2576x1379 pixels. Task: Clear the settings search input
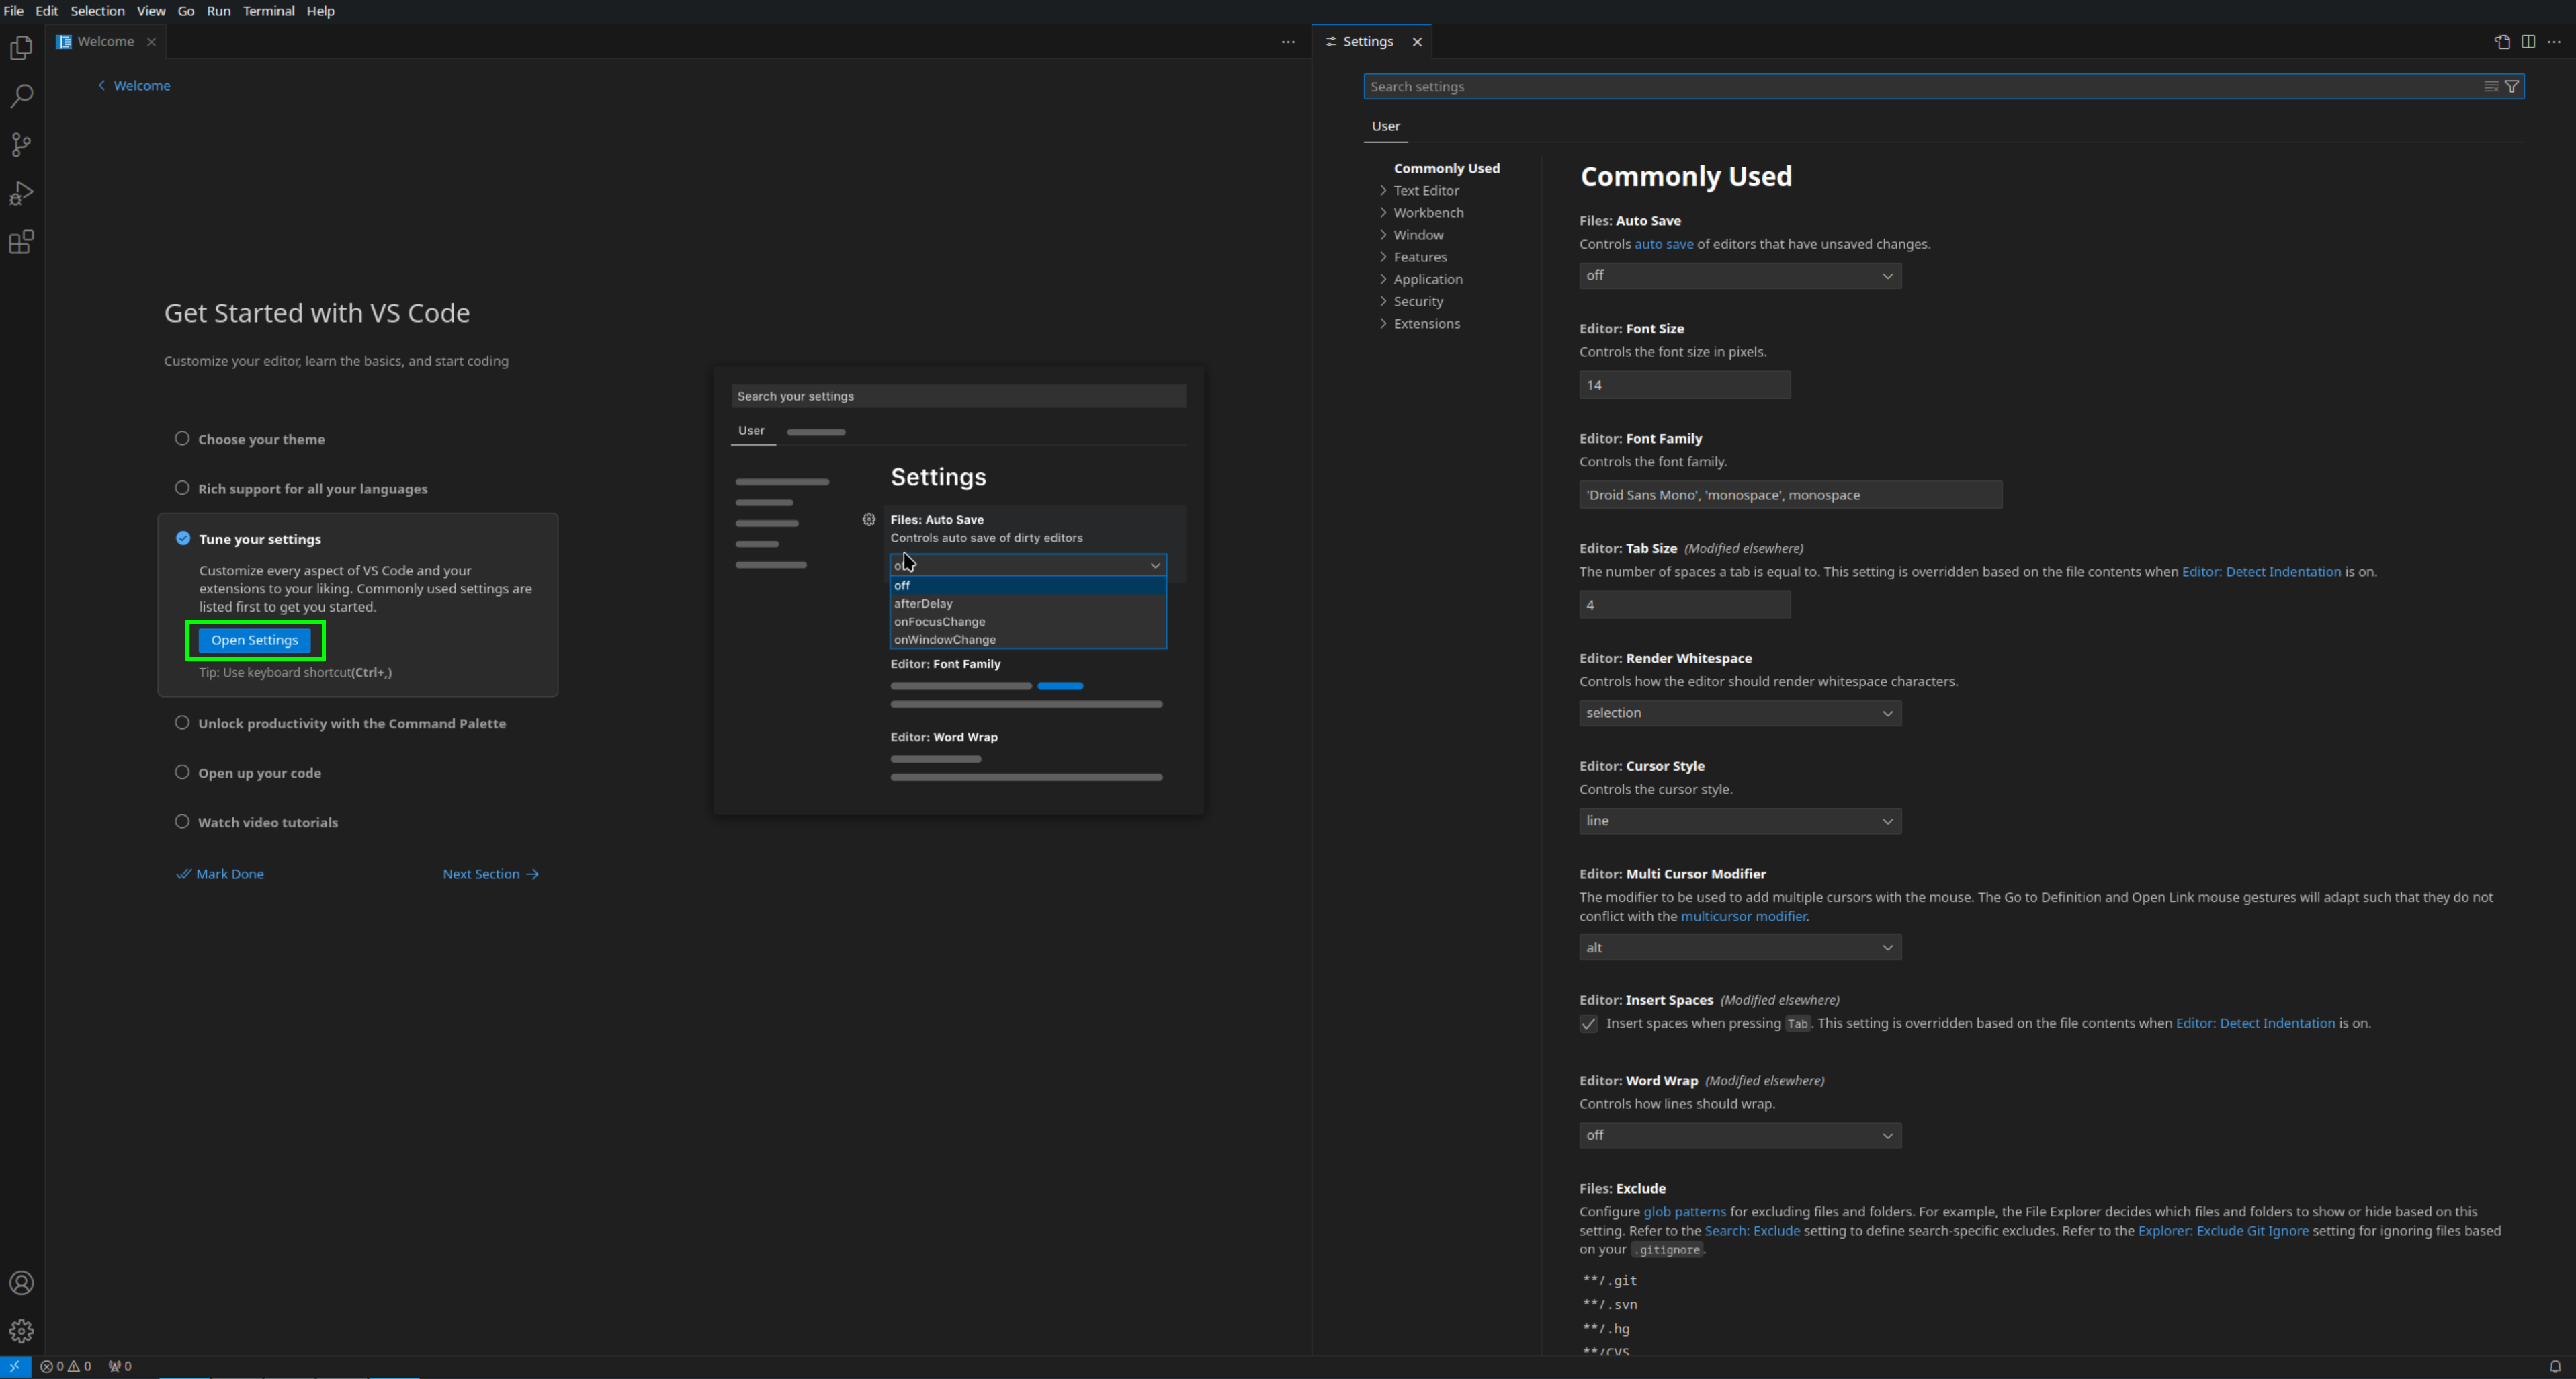click(x=2491, y=87)
